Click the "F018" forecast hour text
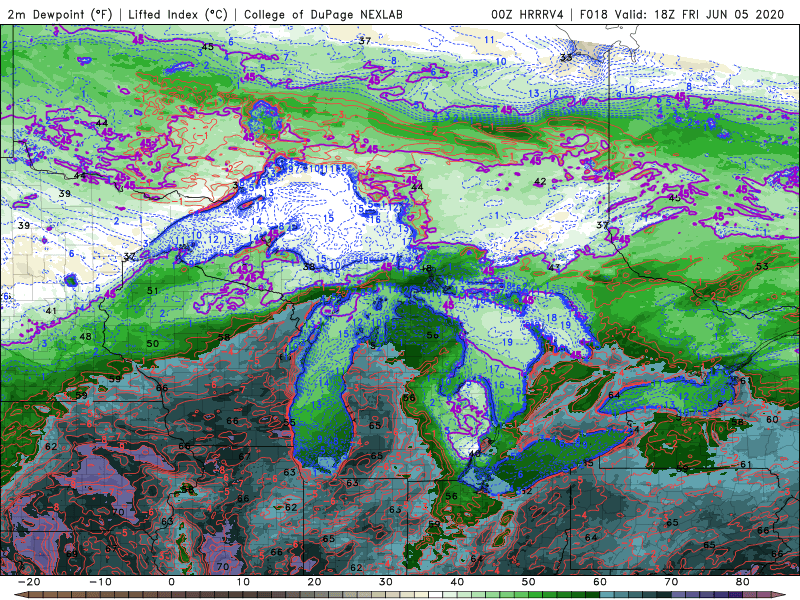 [x=593, y=14]
